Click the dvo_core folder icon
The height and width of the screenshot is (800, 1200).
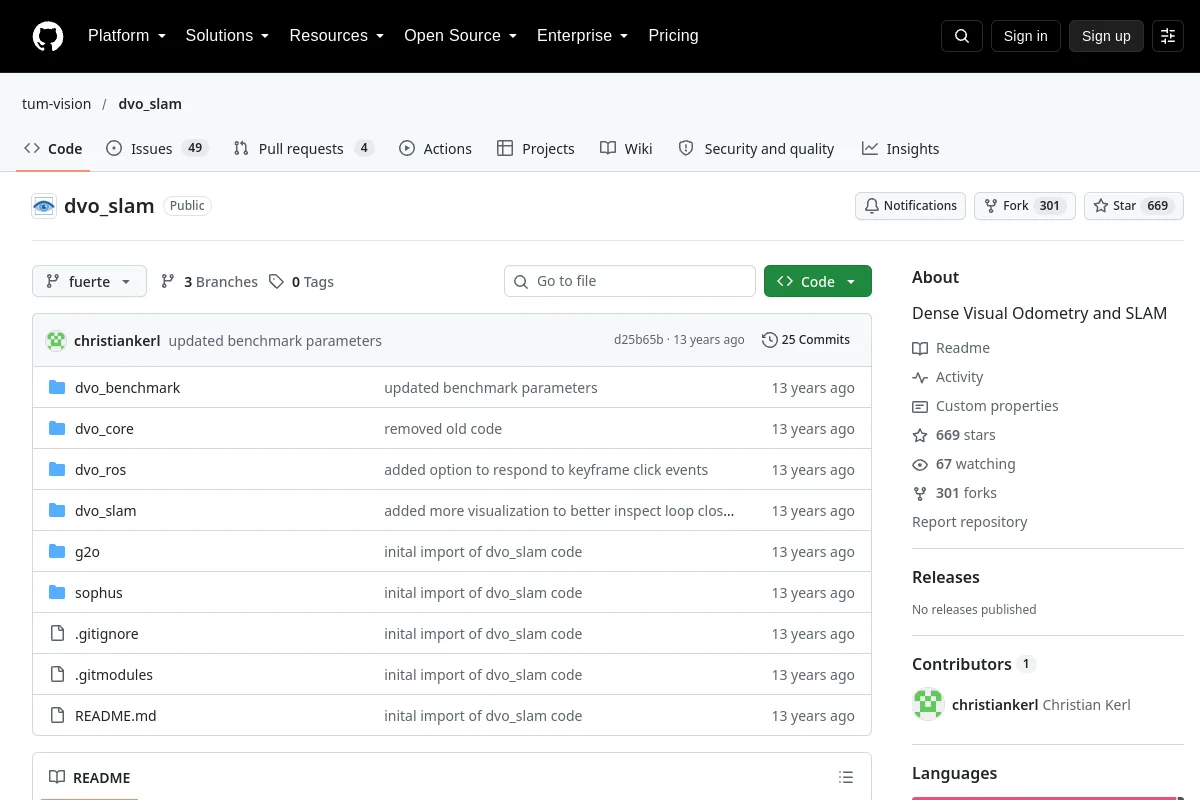(57, 428)
